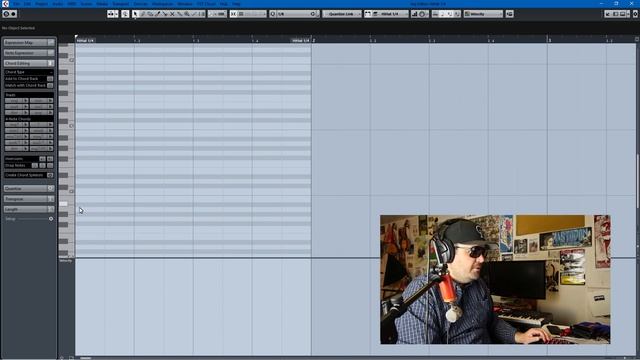This screenshot has height=360, width=640.
Task: Select the Zoom magnifier tool
Action: [187, 14]
